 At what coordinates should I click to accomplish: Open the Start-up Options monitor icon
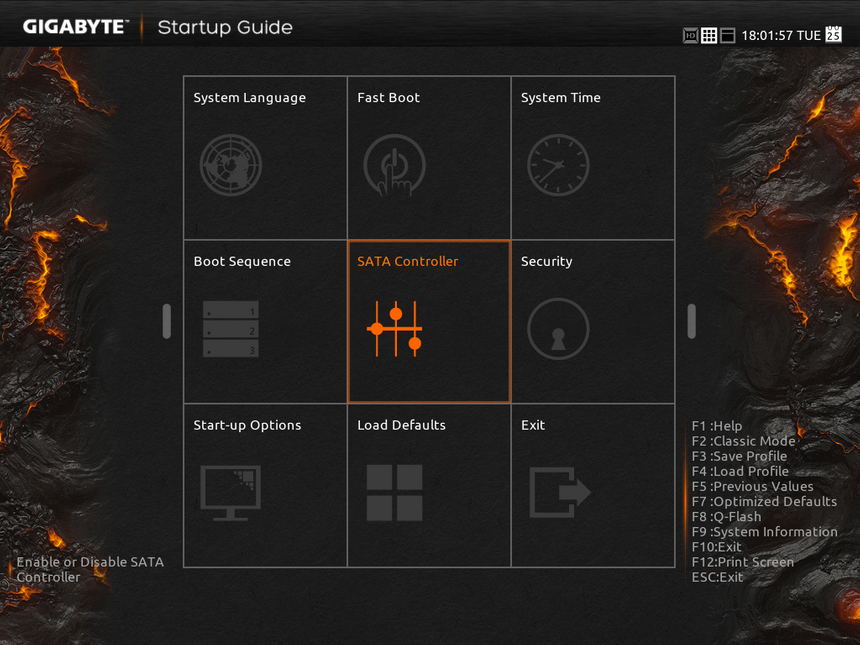pyautogui.click(x=230, y=492)
